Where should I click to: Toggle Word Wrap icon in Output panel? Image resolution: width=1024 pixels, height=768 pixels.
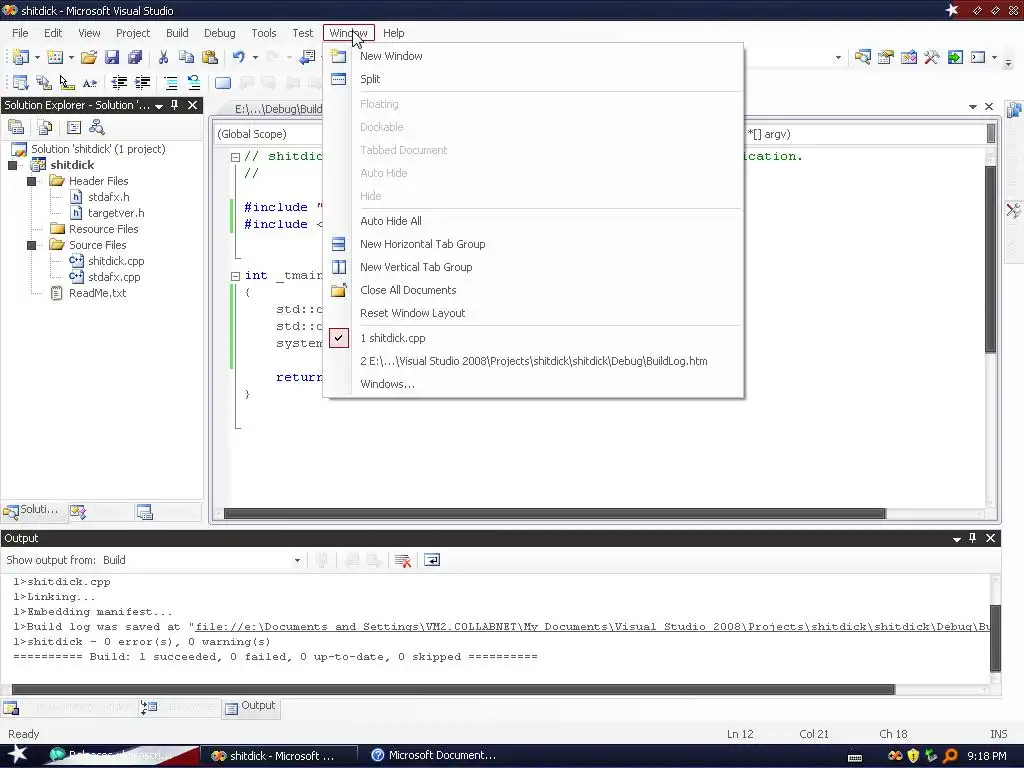pyautogui.click(x=432, y=560)
